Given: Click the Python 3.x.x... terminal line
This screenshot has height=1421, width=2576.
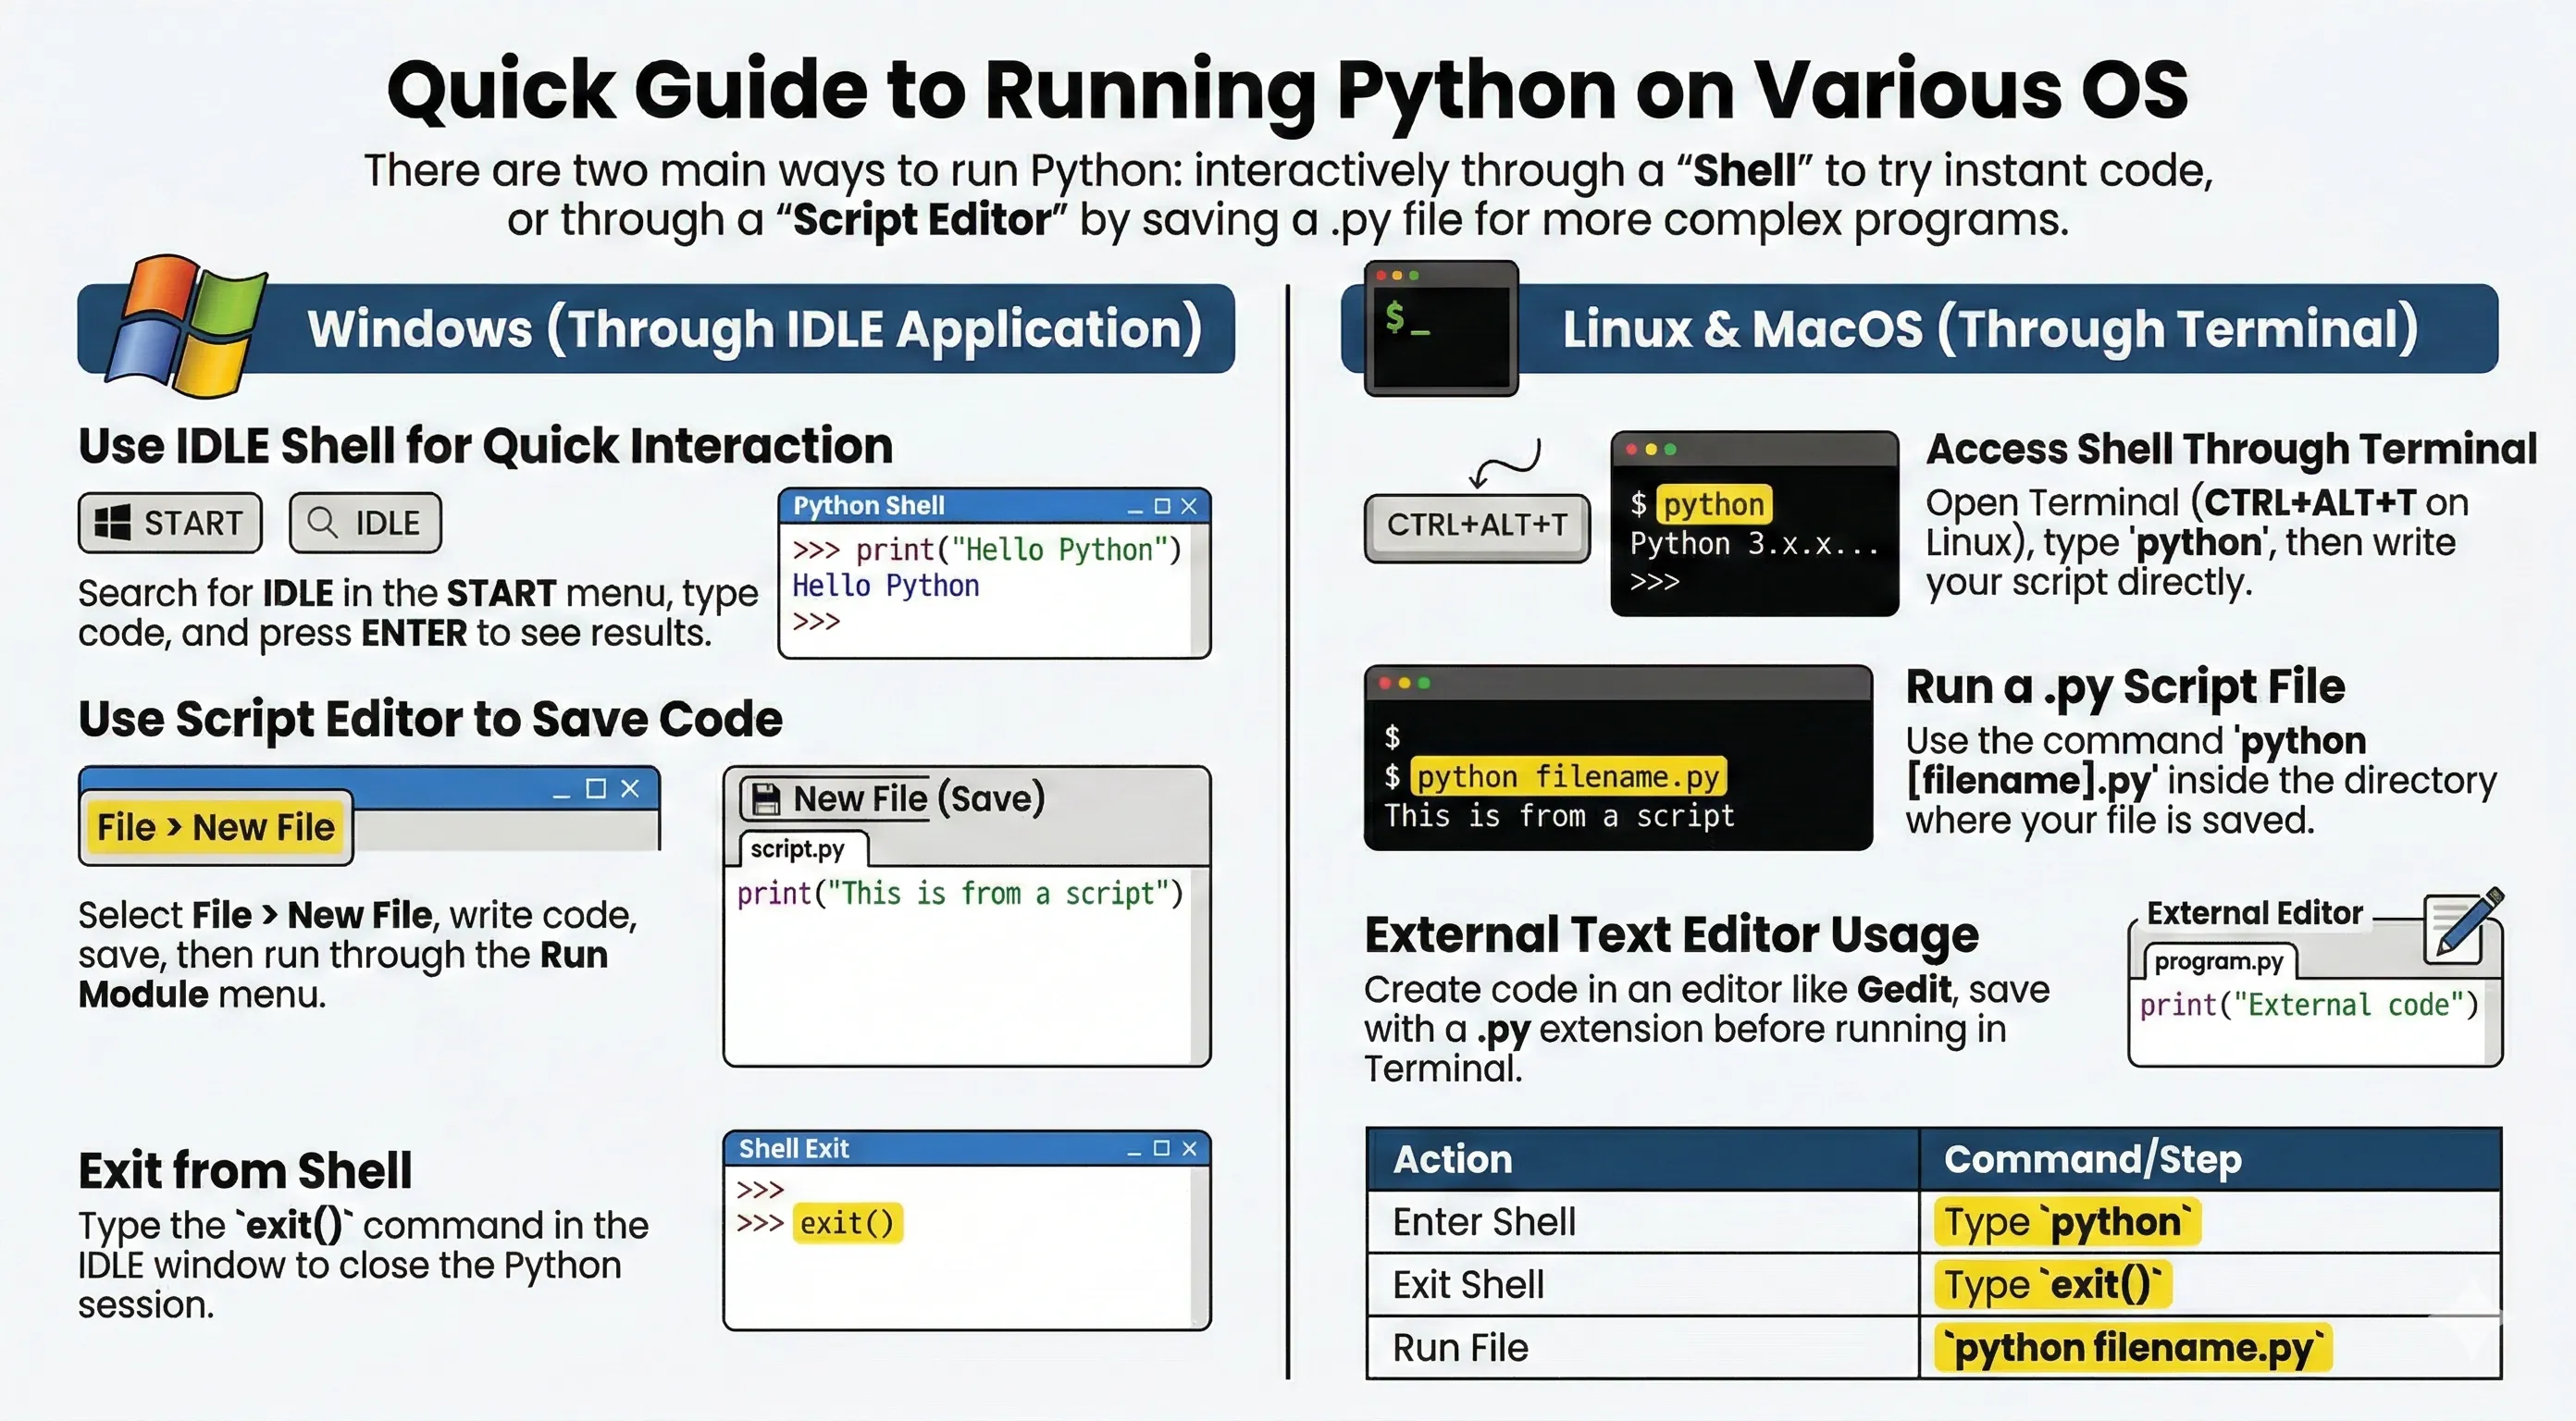Looking at the screenshot, I should 1754,544.
